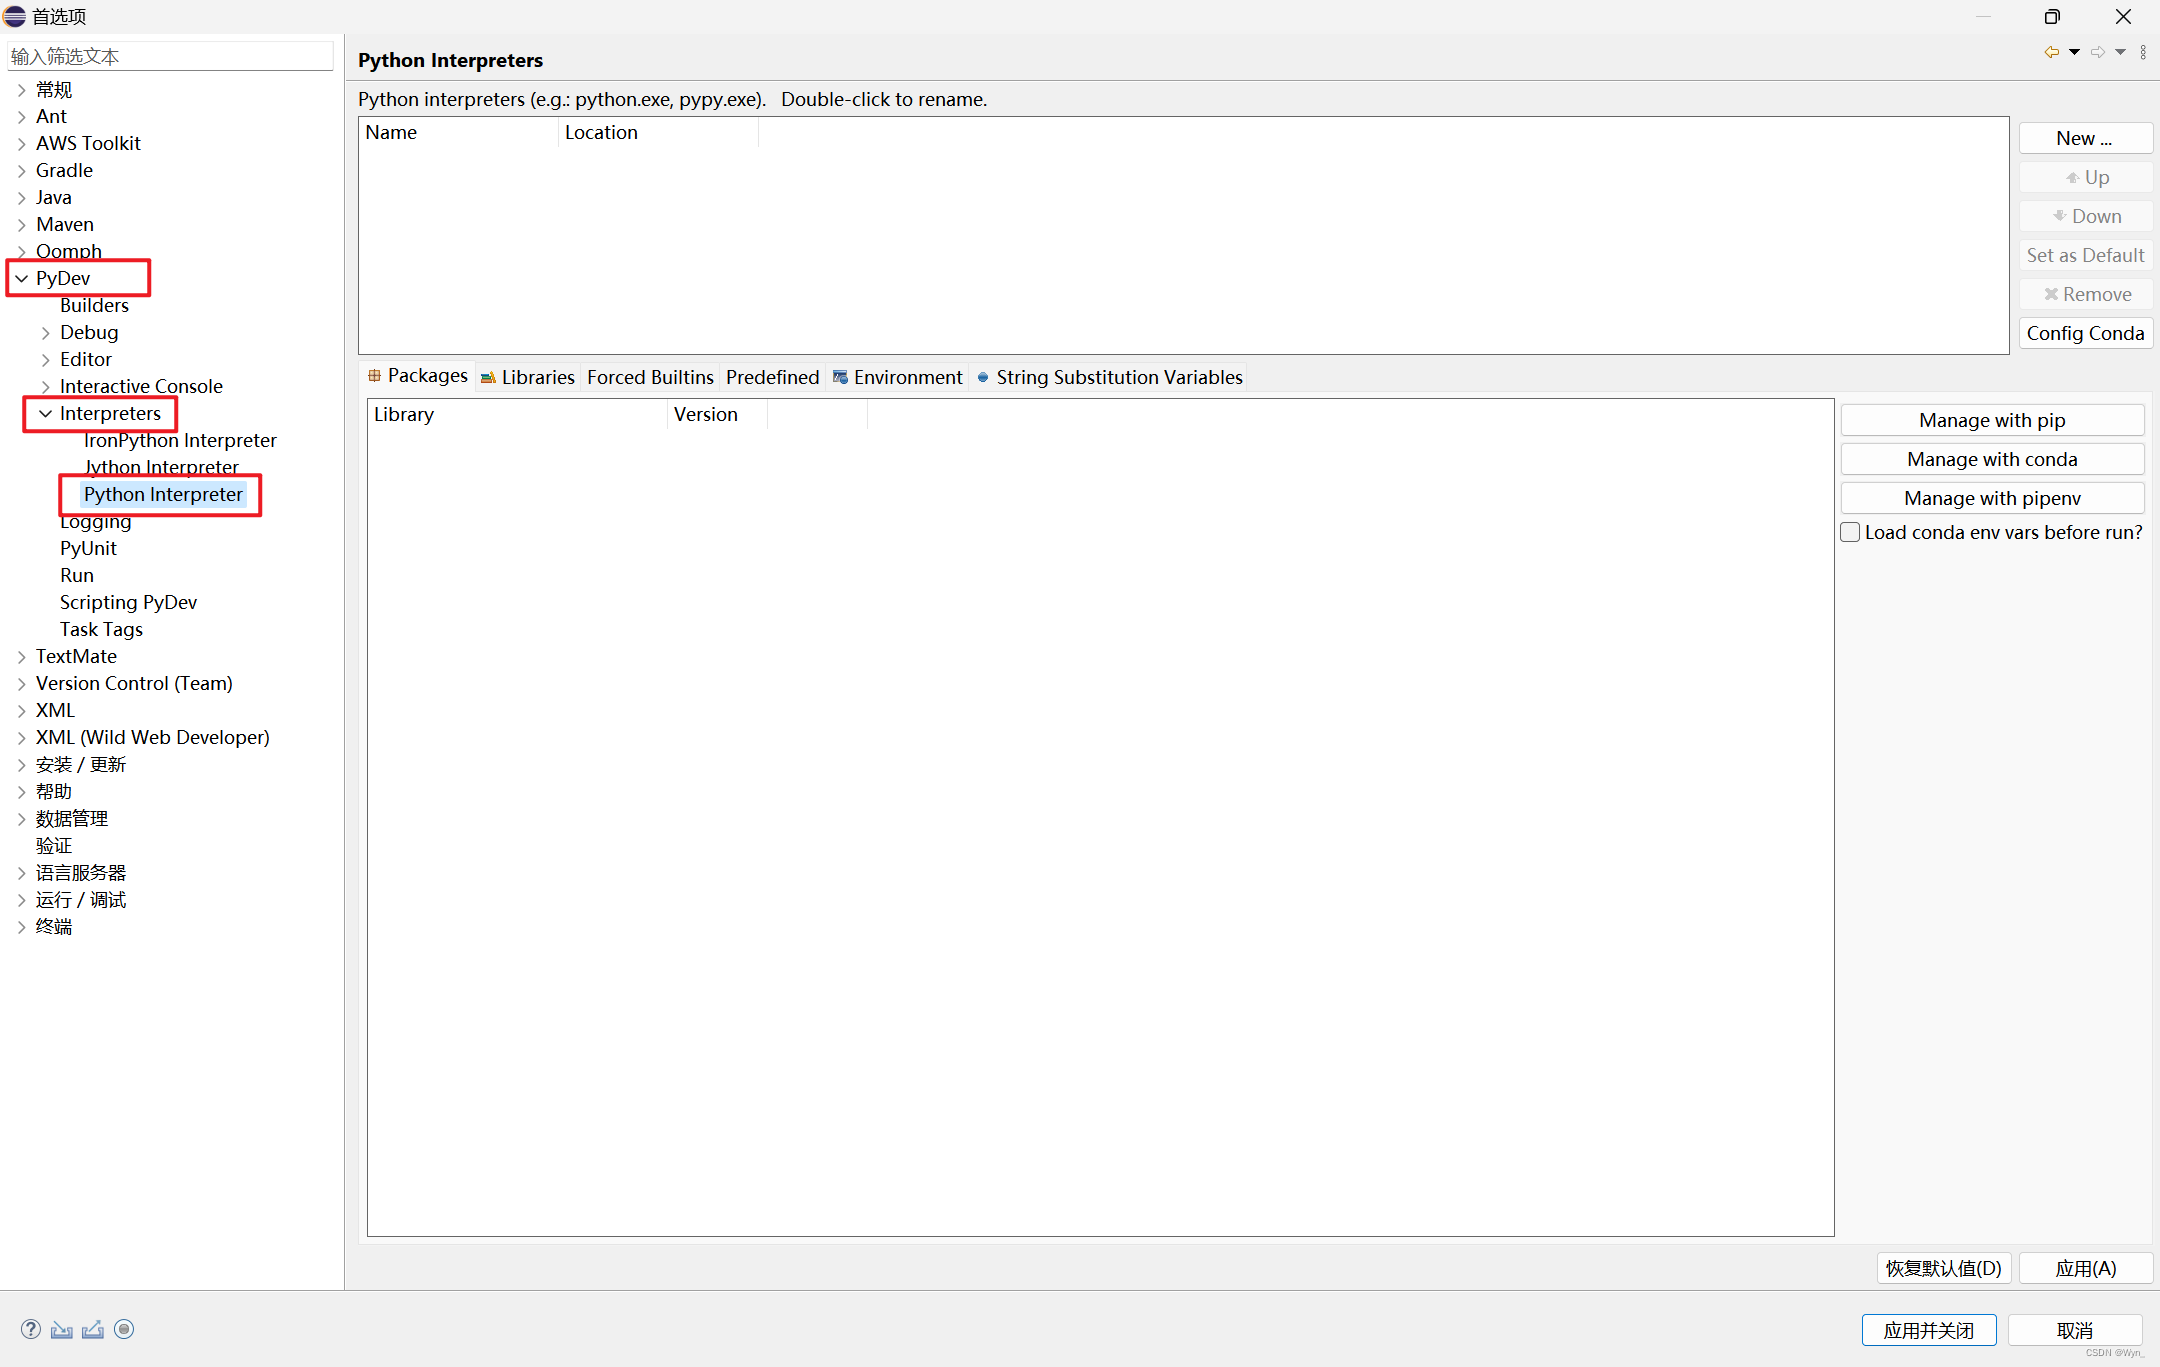Viewport: 2160px width, 1367px height.
Task: Expand the Java preferences node
Action: pyautogui.click(x=21, y=198)
